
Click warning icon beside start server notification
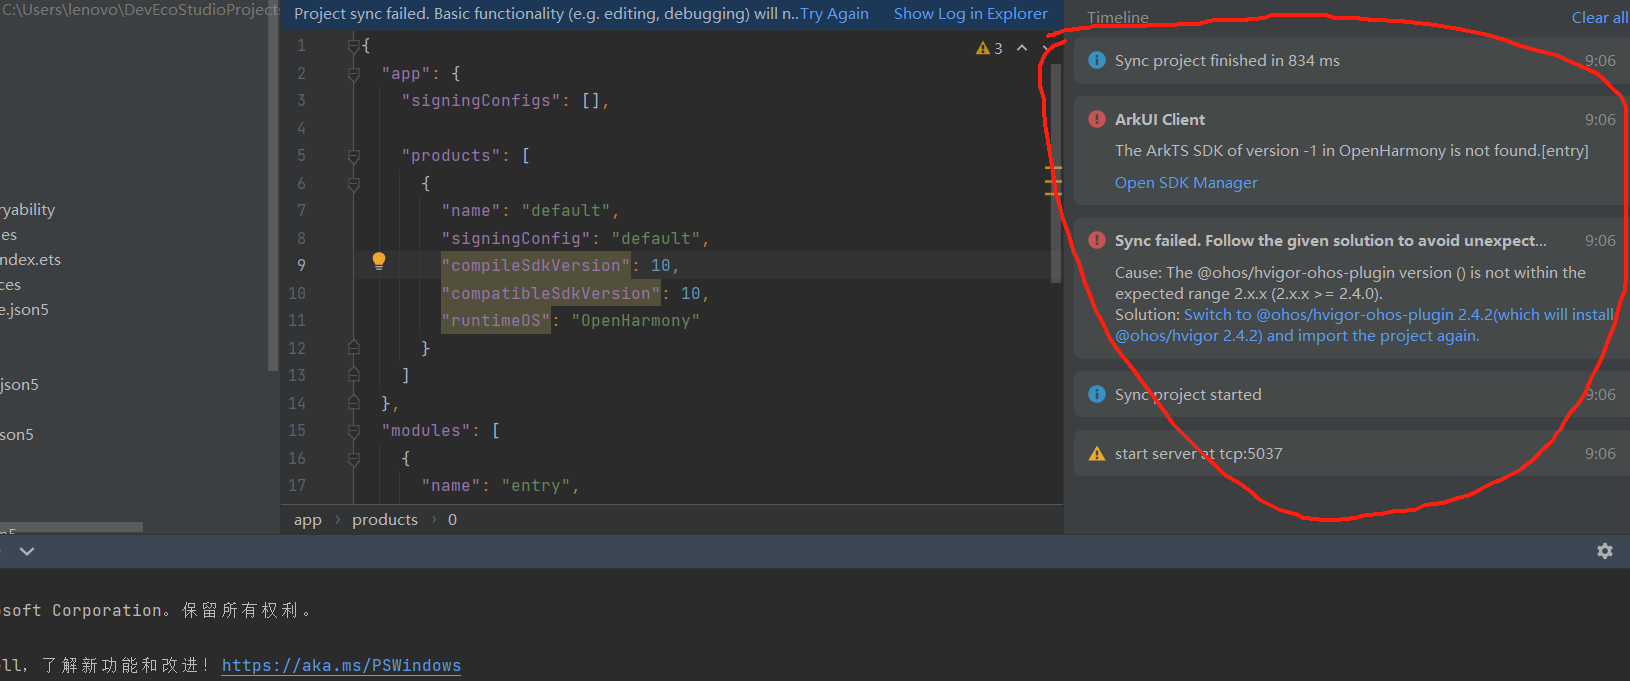coord(1097,453)
